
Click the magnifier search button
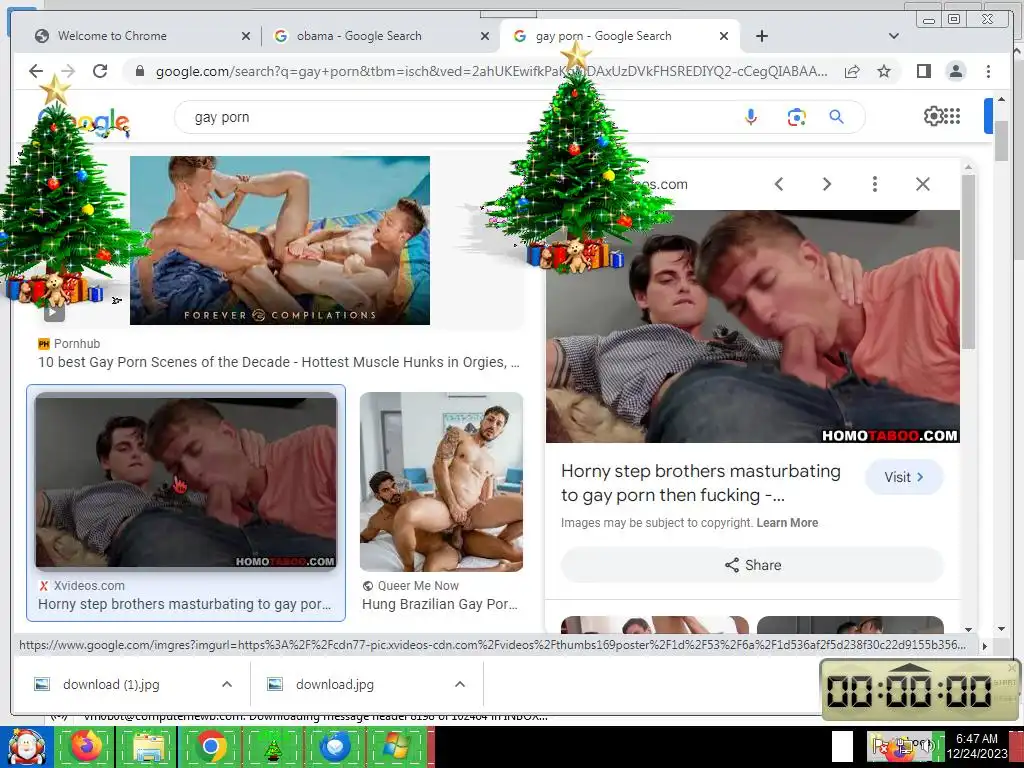837,118
